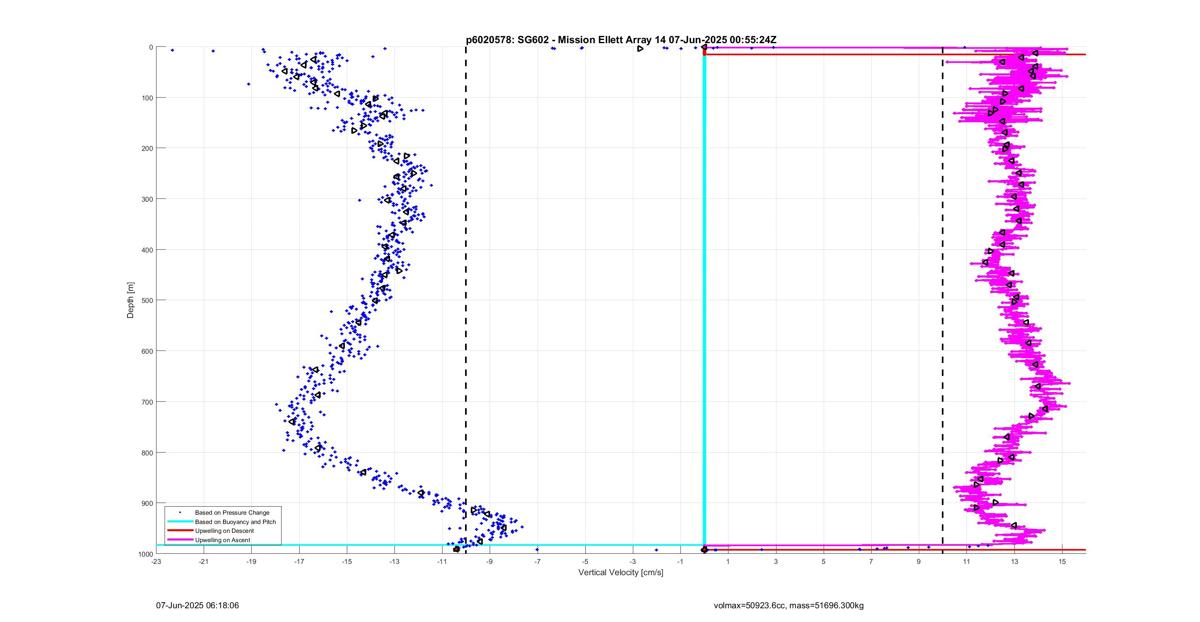Click x-axis tick label -19
The width and height of the screenshot is (1200, 622).
(x=251, y=561)
